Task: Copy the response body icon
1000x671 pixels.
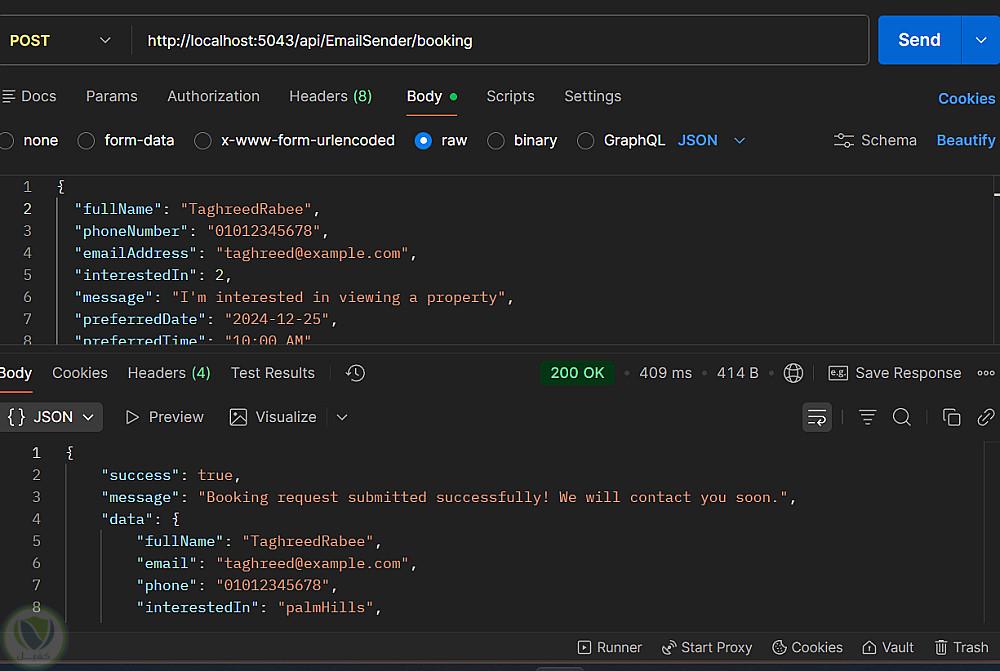Action: tap(951, 417)
